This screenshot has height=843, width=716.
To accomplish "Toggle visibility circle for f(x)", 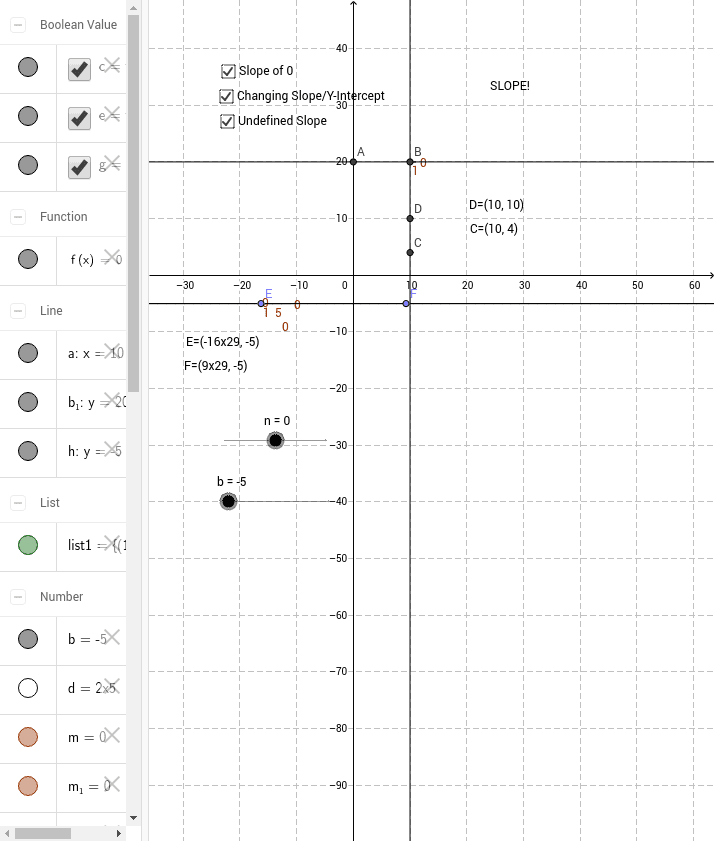I will [x=28, y=259].
